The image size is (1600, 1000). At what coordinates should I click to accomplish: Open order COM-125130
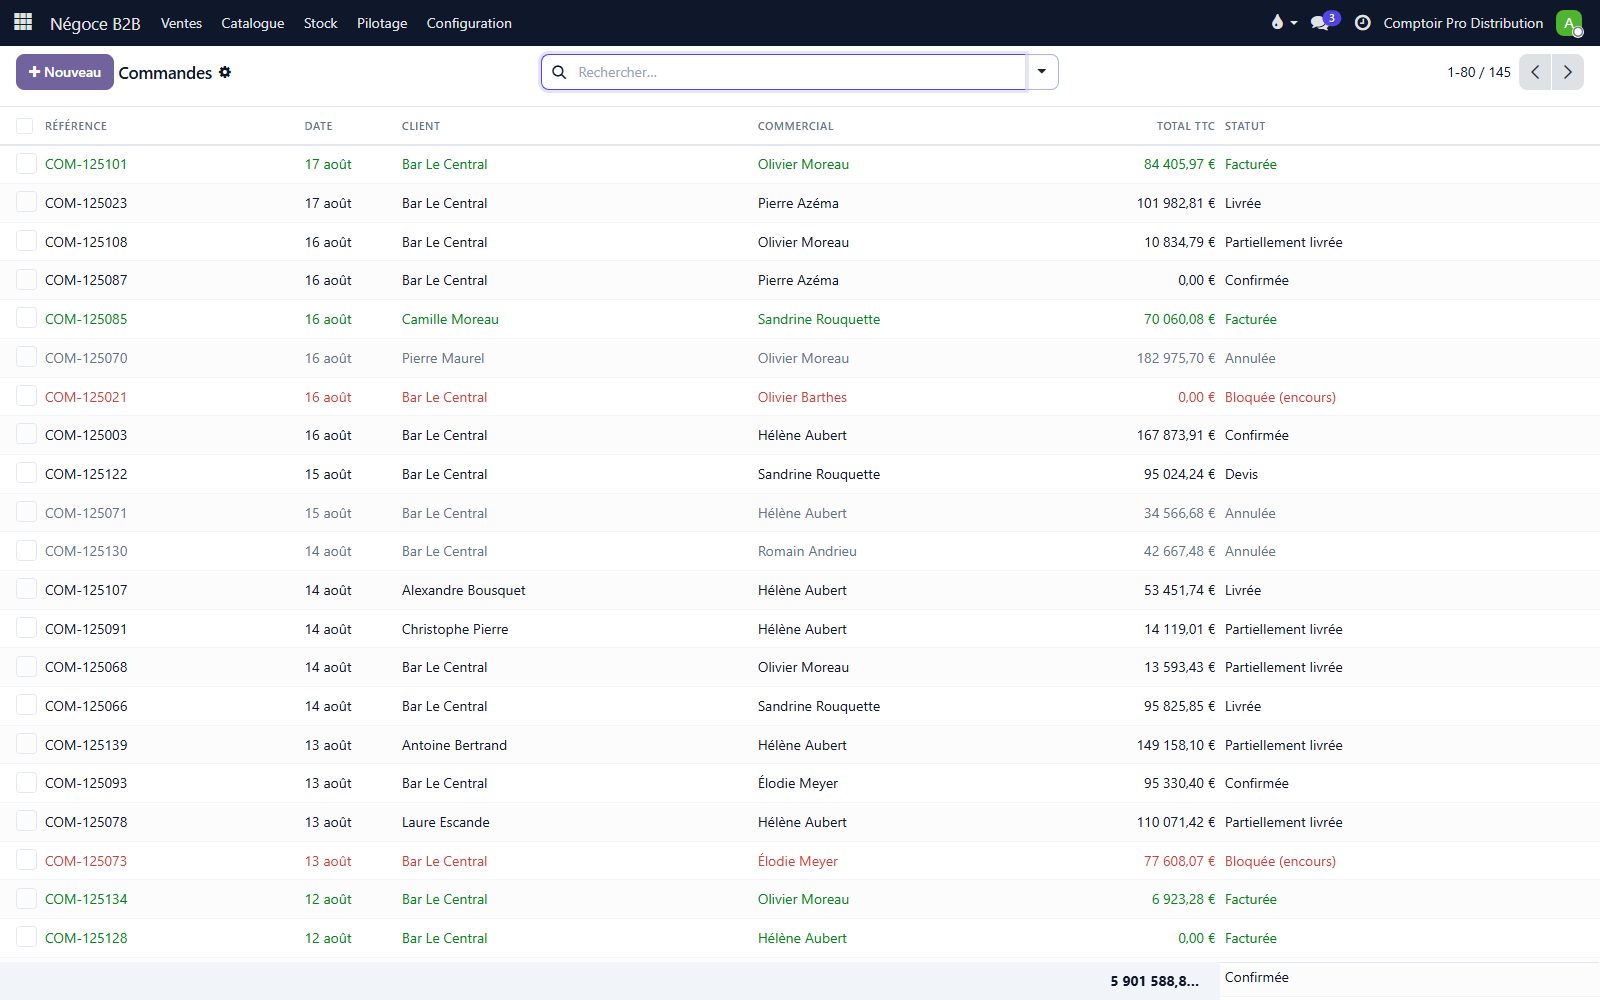tap(86, 551)
